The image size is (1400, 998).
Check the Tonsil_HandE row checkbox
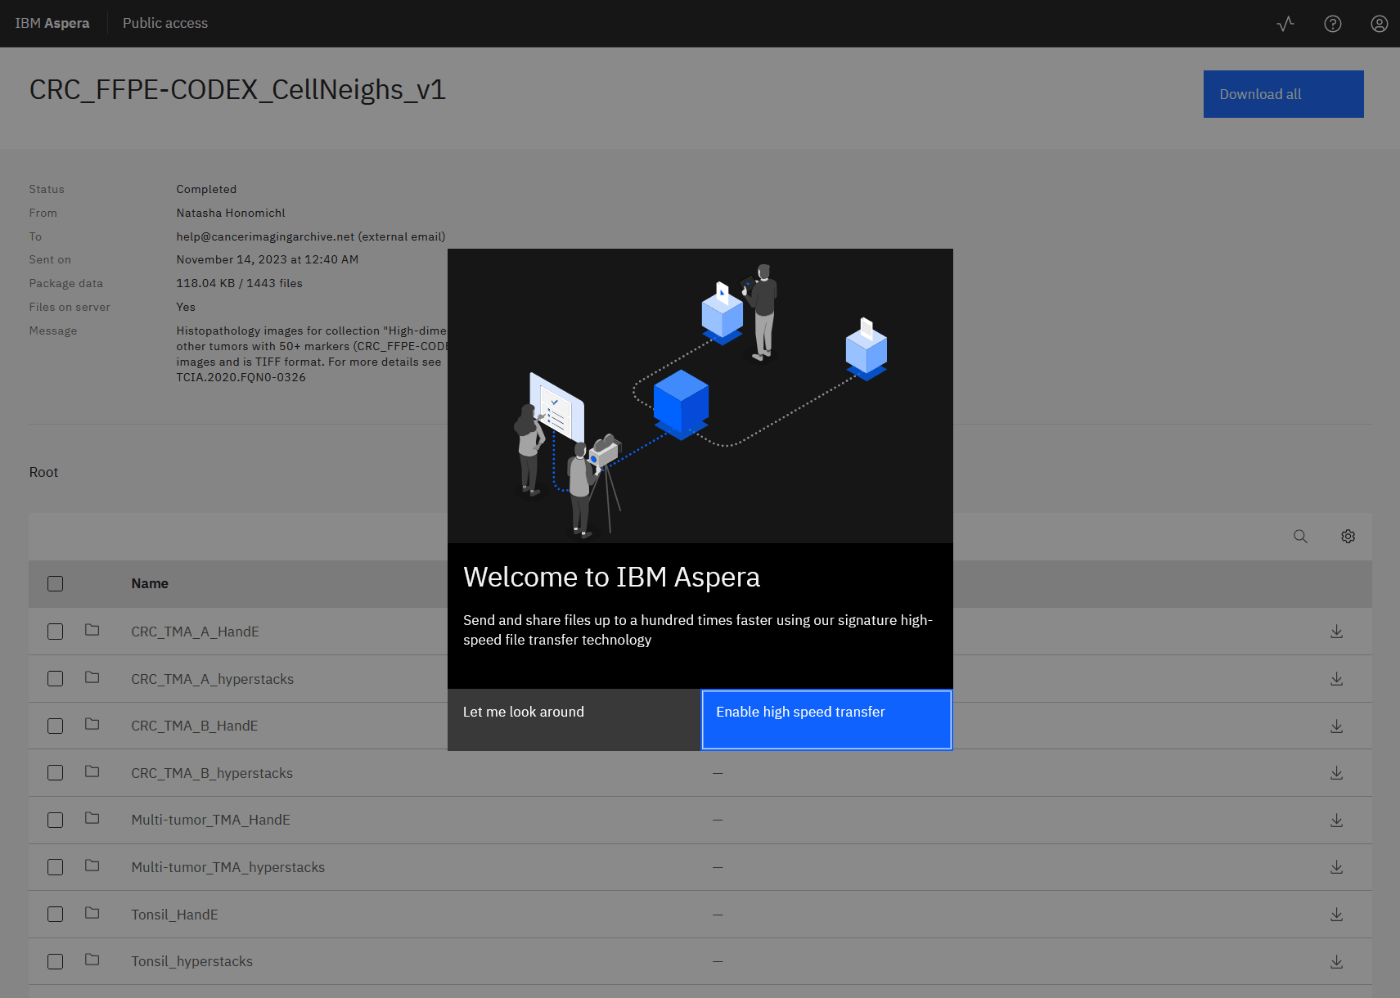coord(55,914)
